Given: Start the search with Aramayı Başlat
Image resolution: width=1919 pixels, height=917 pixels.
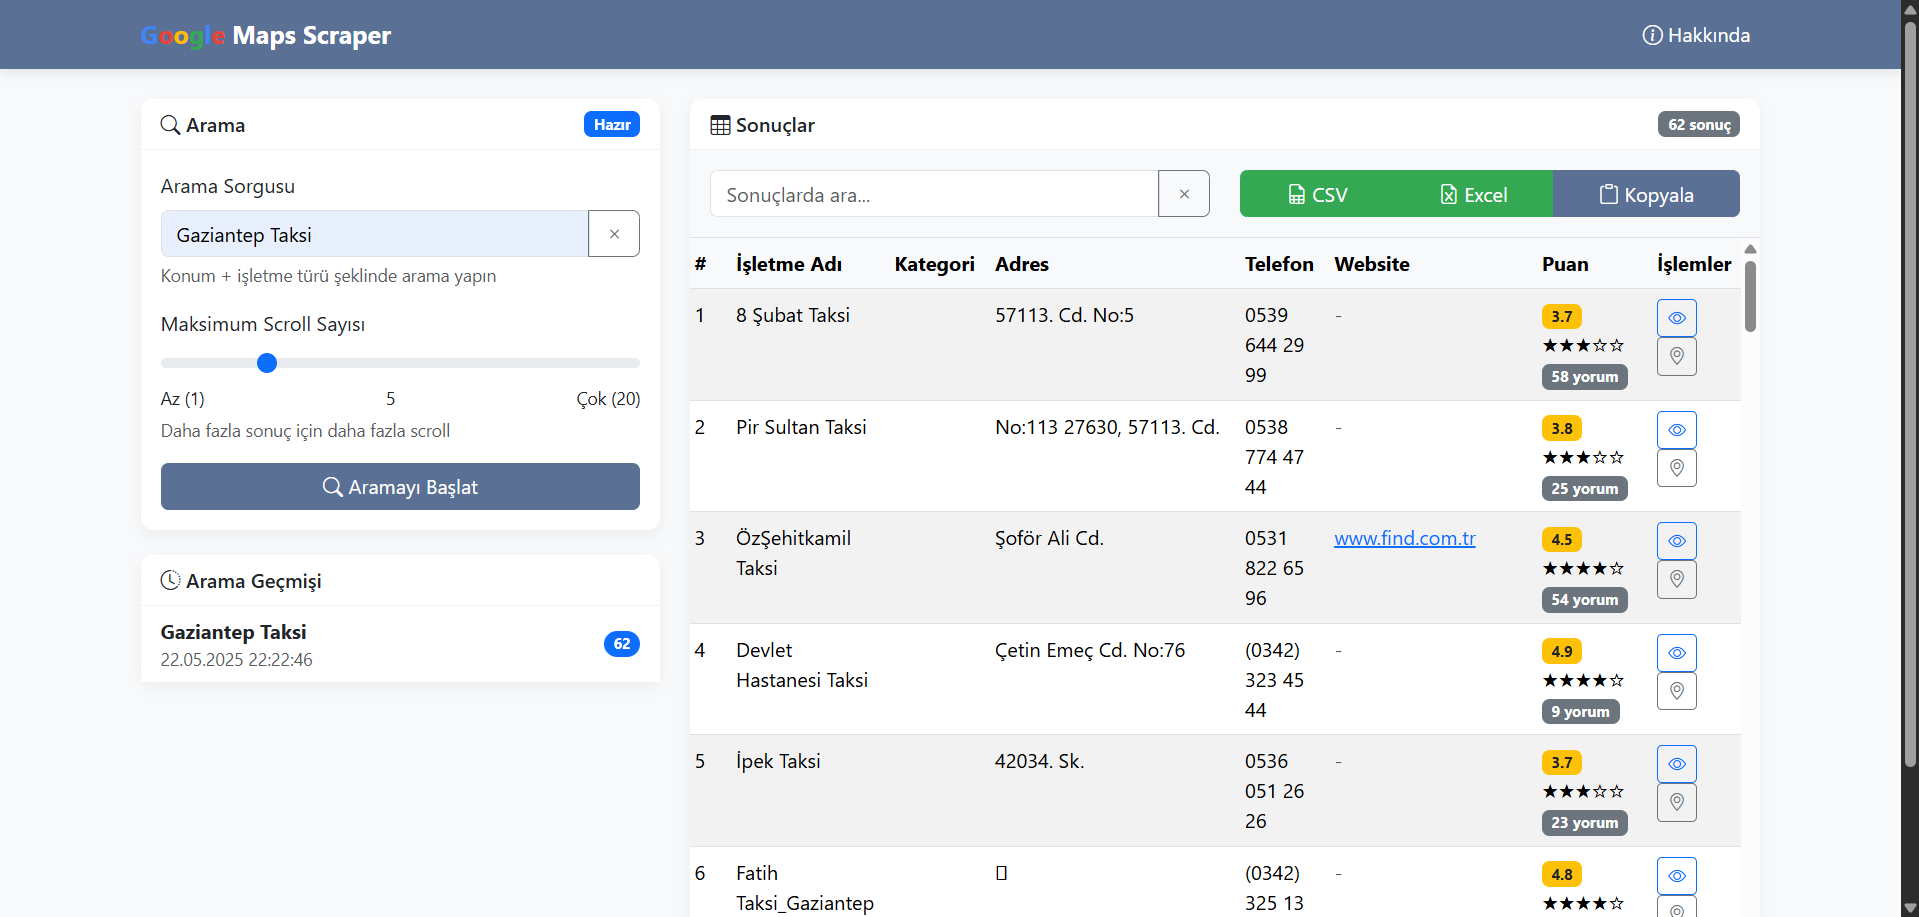Looking at the screenshot, I should tap(400, 487).
